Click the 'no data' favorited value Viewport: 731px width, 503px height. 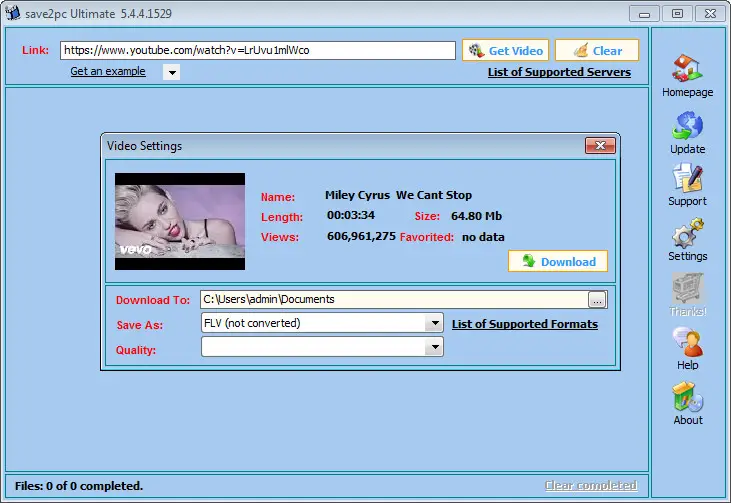(483, 237)
